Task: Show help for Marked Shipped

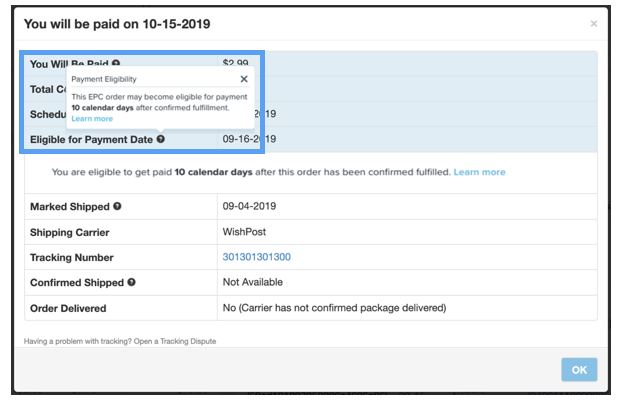Action: tap(117, 207)
